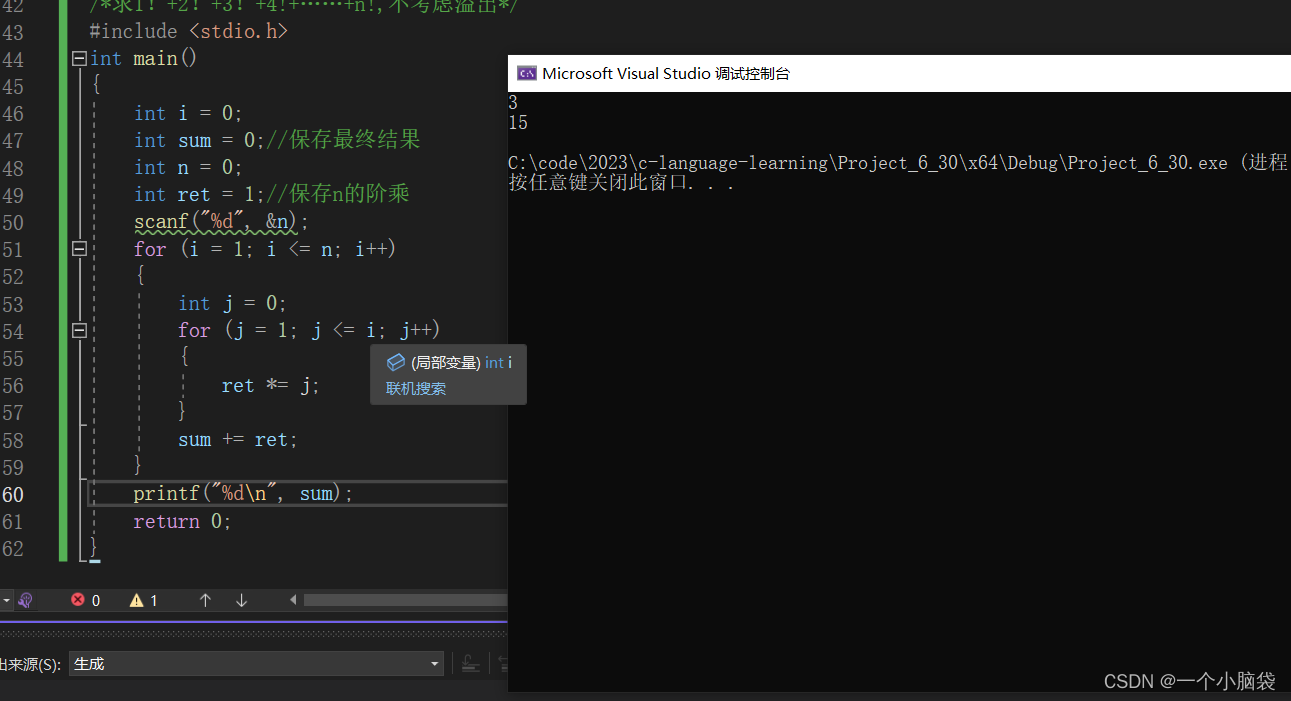Click the local variable cube icon in tooltip
Viewport: 1291px width, 701px height.
pos(395,362)
